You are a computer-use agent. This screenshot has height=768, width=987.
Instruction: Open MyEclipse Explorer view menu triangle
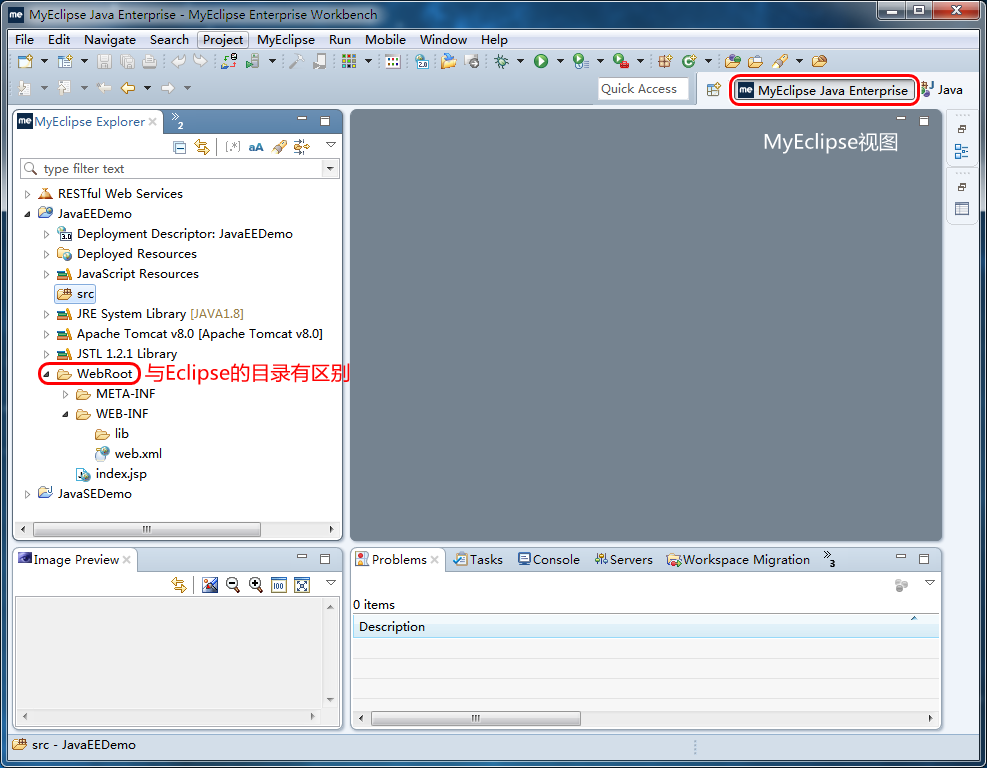click(330, 145)
